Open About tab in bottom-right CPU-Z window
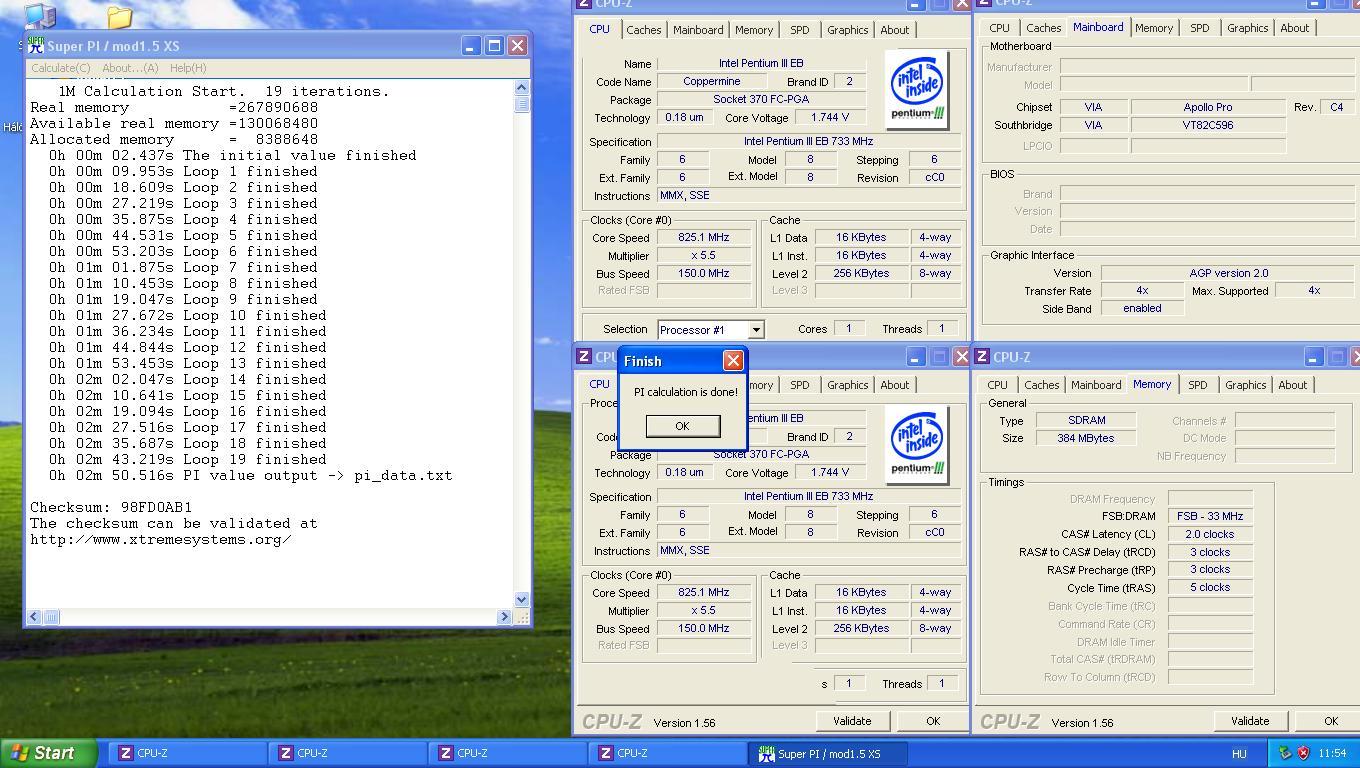Viewport: 1360px width, 768px height. point(1293,385)
